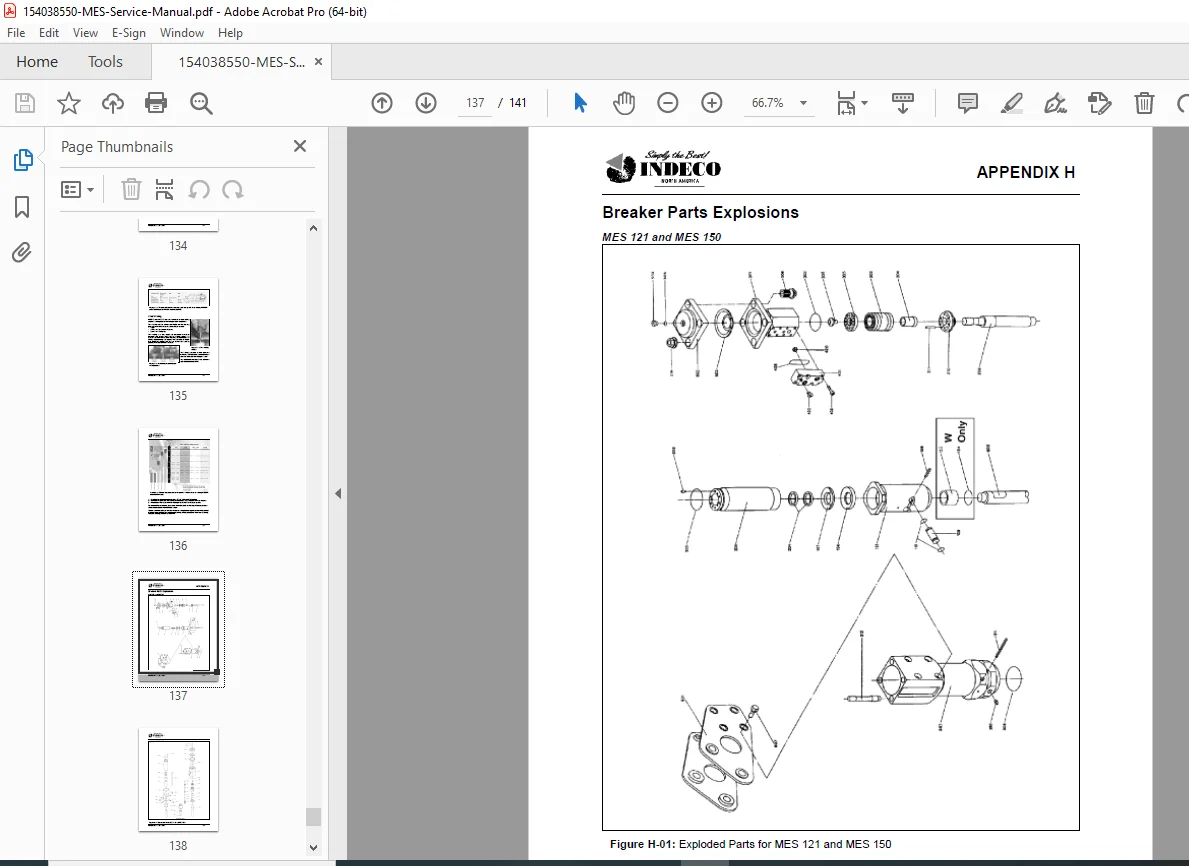
Task: Select page 137 thumbnail
Action: (178, 629)
